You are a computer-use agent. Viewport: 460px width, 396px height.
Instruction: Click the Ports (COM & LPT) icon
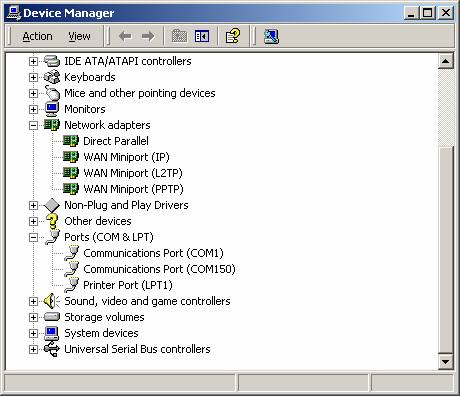pyautogui.click(x=52, y=237)
